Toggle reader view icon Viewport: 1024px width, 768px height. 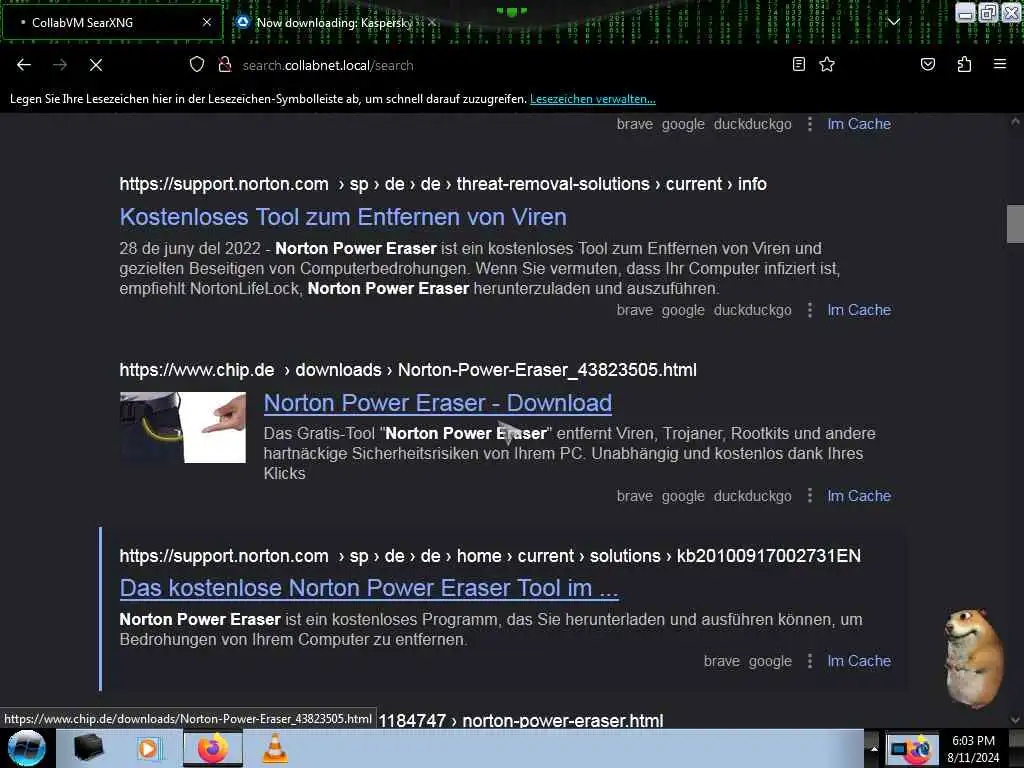click(x=799, y=64)
